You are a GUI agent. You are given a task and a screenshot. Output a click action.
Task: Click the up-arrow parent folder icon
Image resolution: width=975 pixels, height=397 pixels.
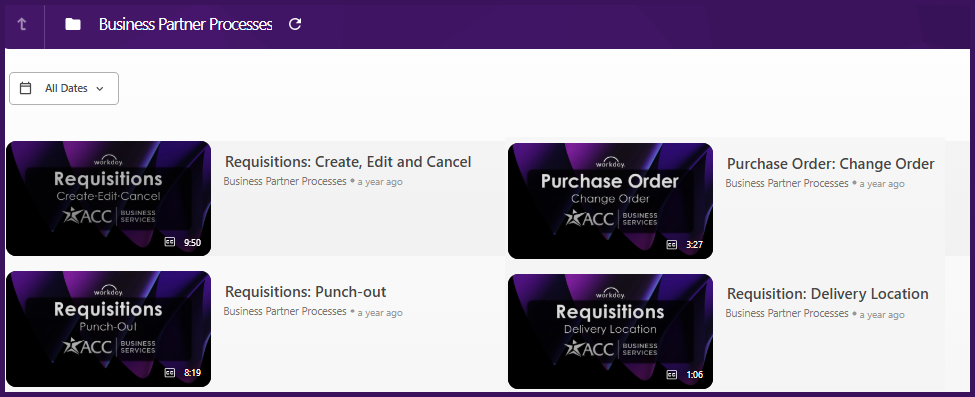pyautogui.click(x=22, y=24)
